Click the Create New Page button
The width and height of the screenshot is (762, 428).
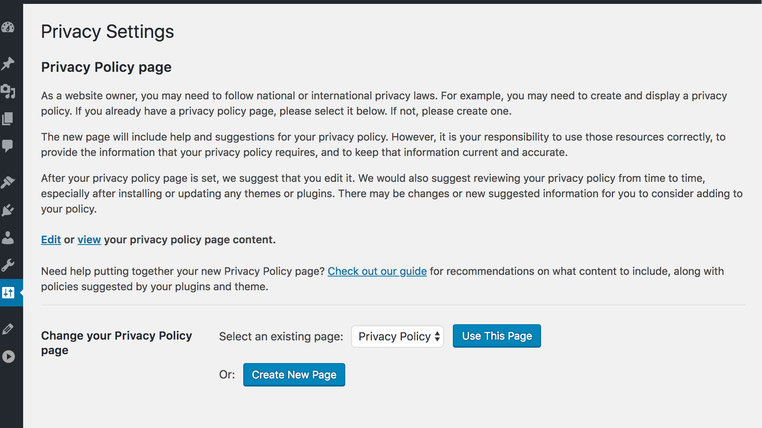coord(294,375)
